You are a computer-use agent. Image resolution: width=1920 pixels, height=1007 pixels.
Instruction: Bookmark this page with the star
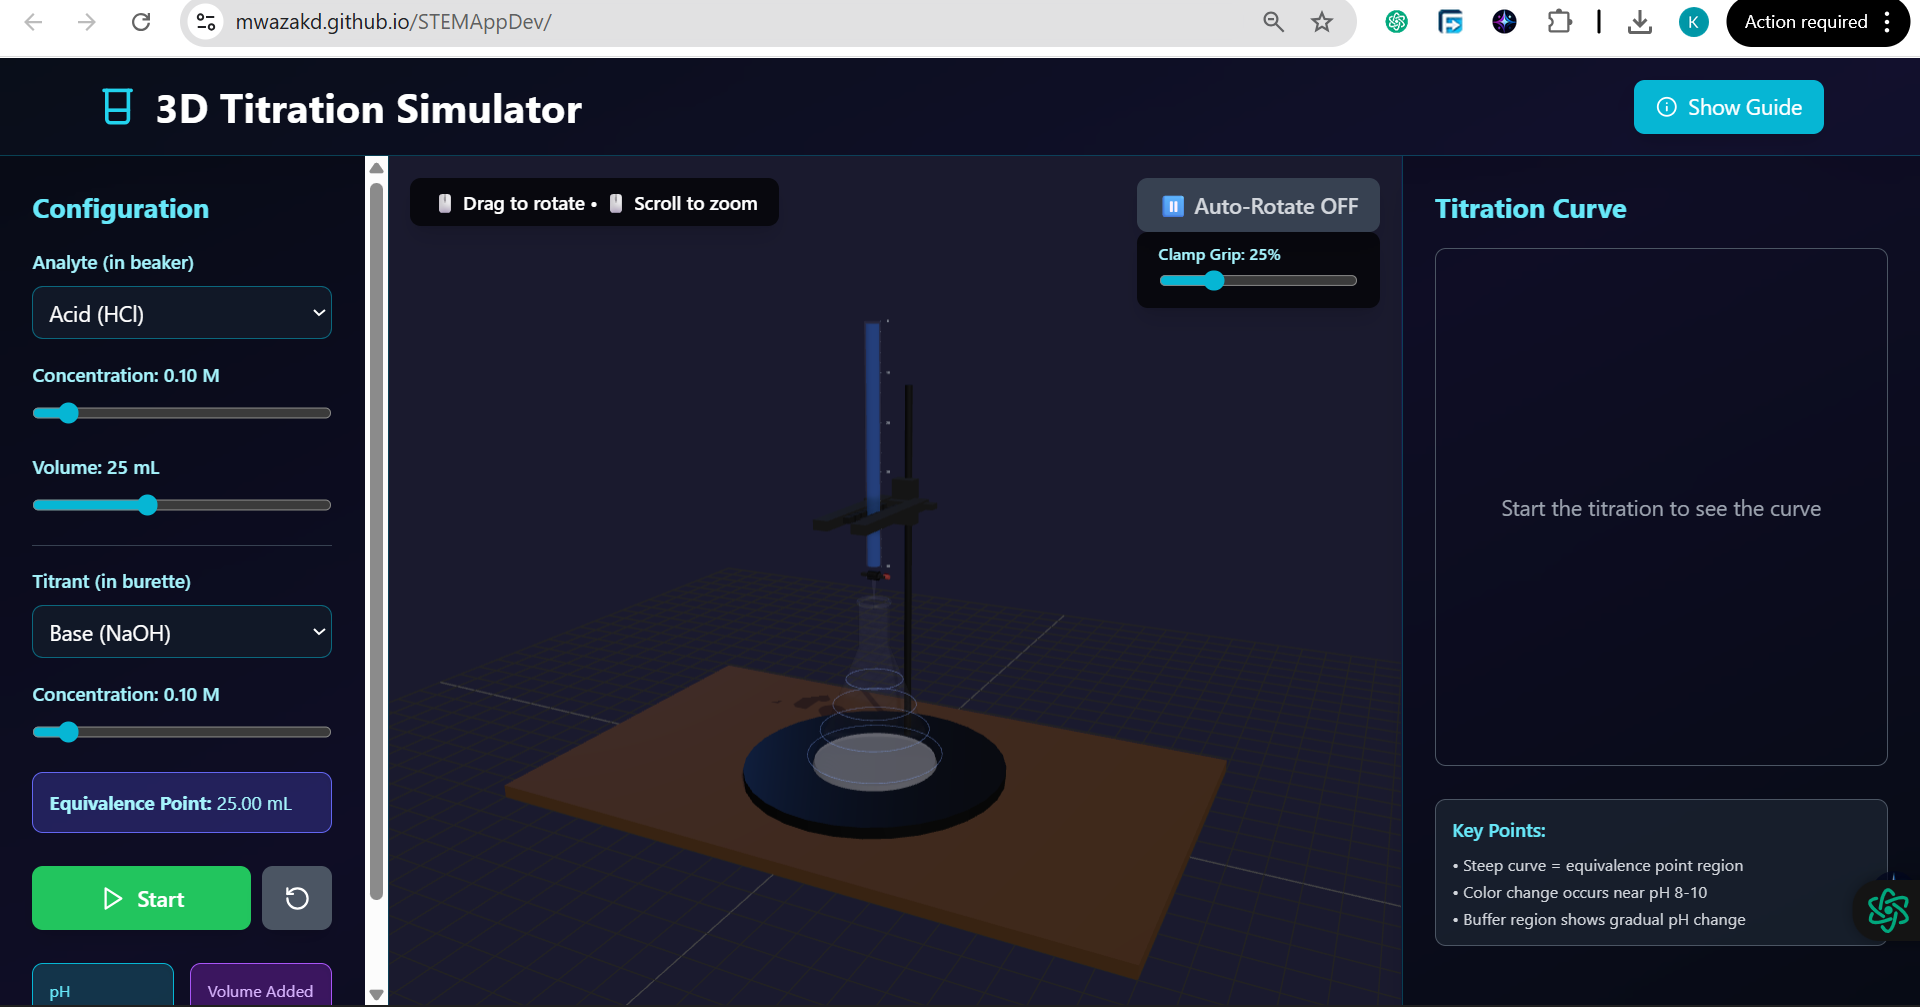point(1322,22)
